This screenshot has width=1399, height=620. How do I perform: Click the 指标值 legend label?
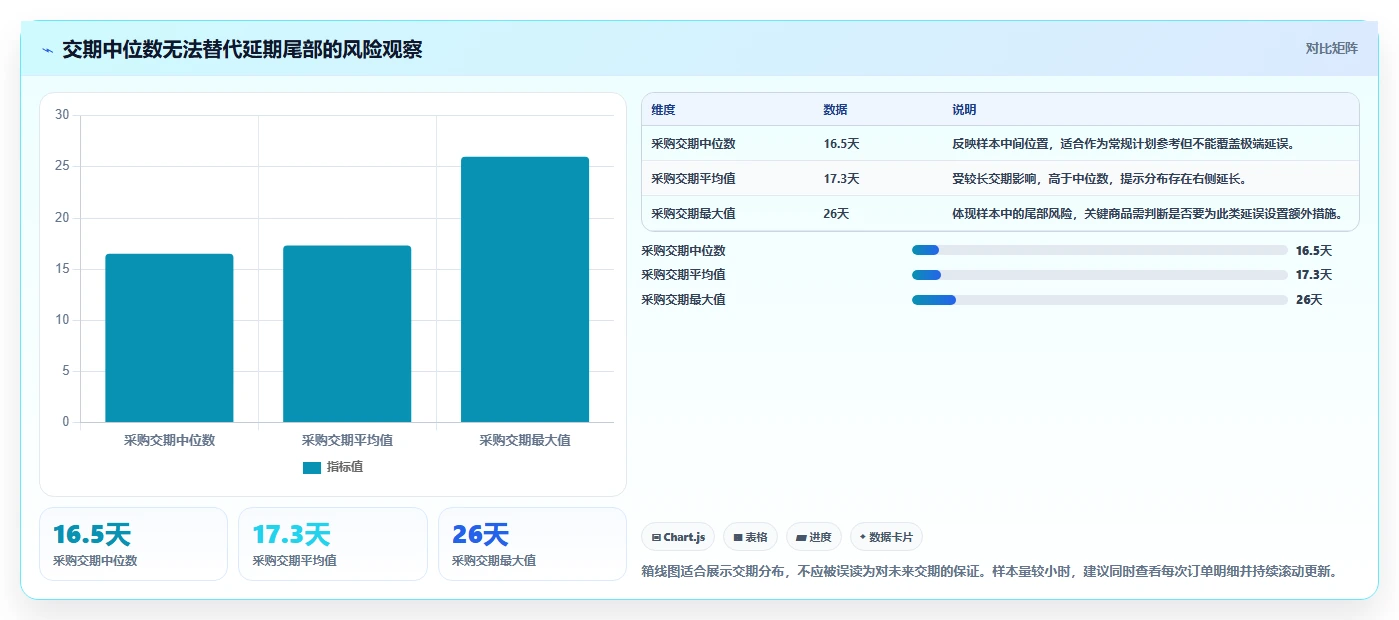coord(345,467)
